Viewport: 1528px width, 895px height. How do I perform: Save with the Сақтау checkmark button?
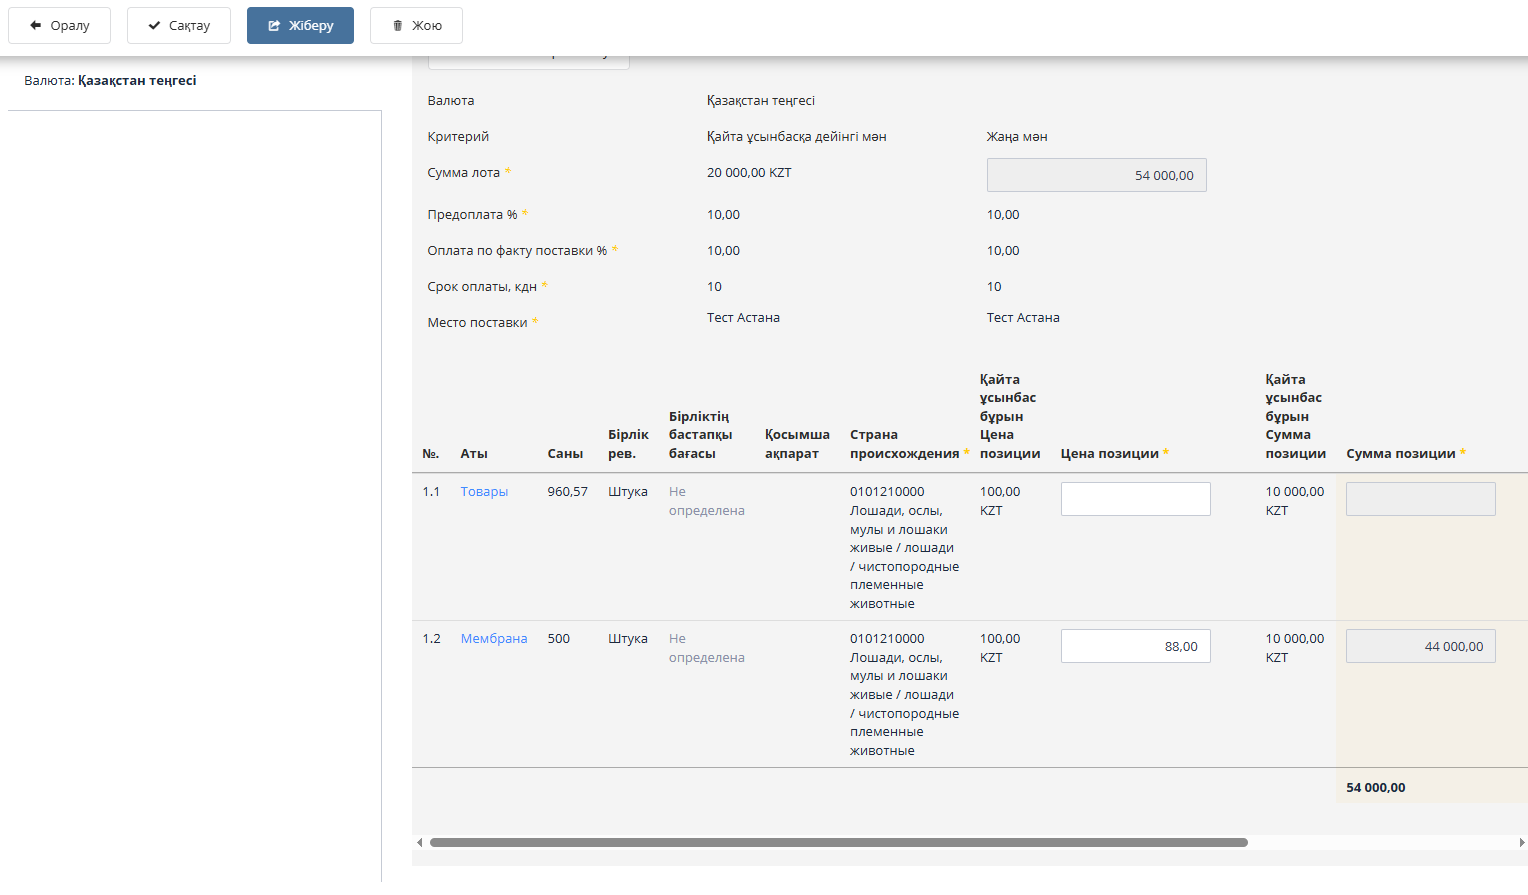click(x=179, y=26)
